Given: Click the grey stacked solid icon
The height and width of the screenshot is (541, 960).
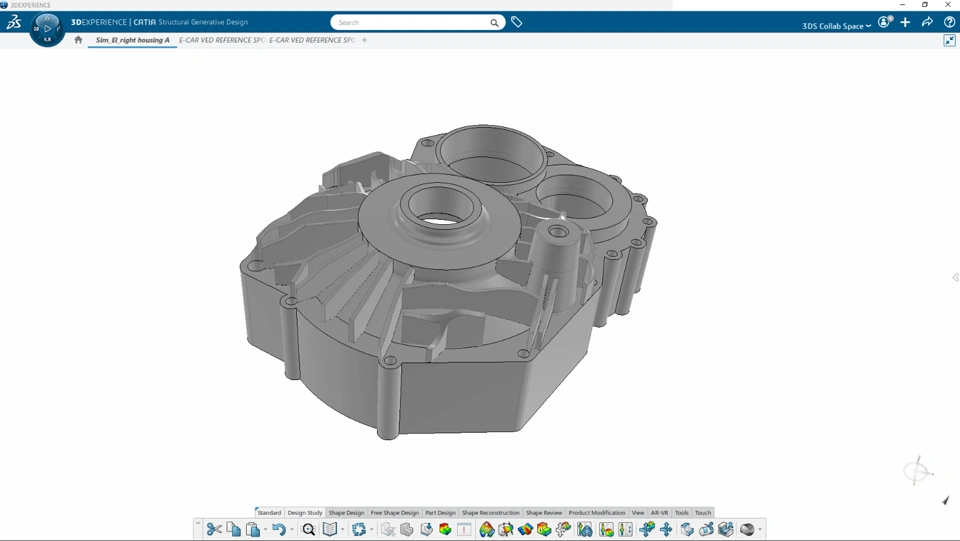Looking at the screenshot, I should [407, 529].
